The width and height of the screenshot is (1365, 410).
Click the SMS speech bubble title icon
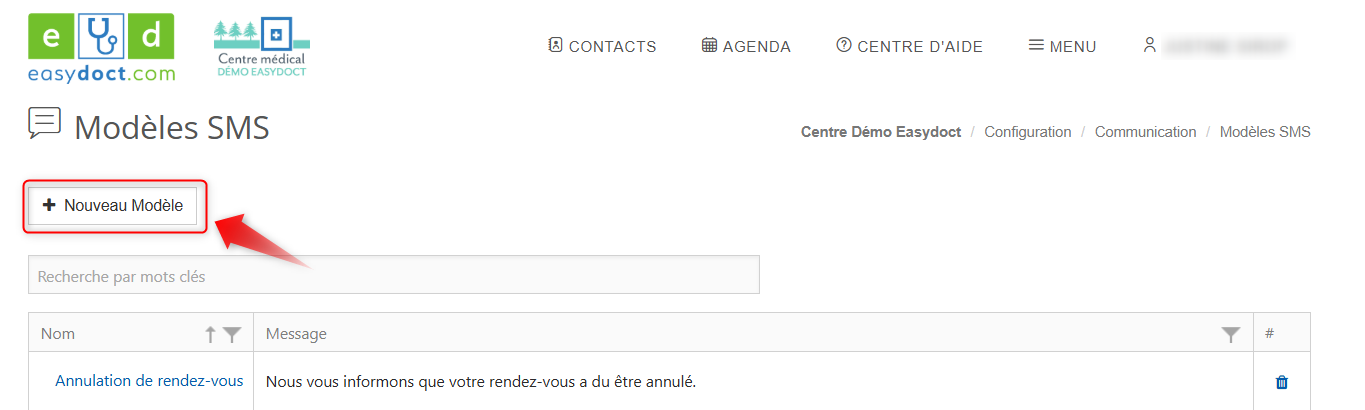(x=45, y=123)
